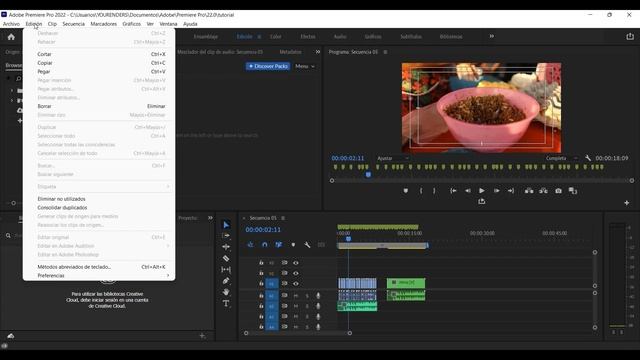The height and width of the screenshot is (360, 640).
Task: Hide video track V1 with eye
Action: 296,283
